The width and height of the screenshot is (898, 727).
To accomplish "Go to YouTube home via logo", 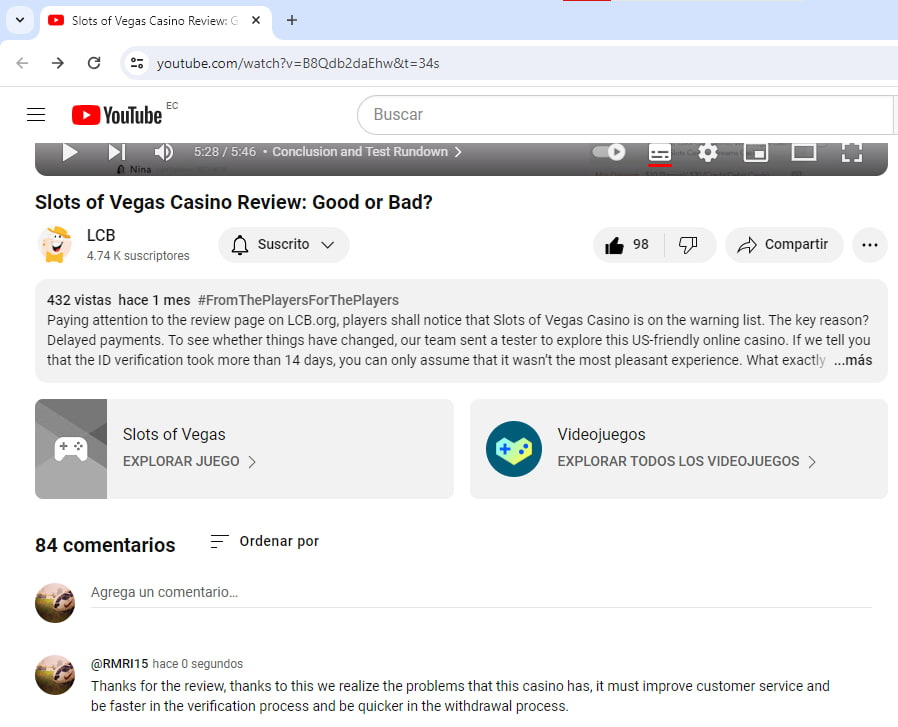I will (x=117, y=115).
